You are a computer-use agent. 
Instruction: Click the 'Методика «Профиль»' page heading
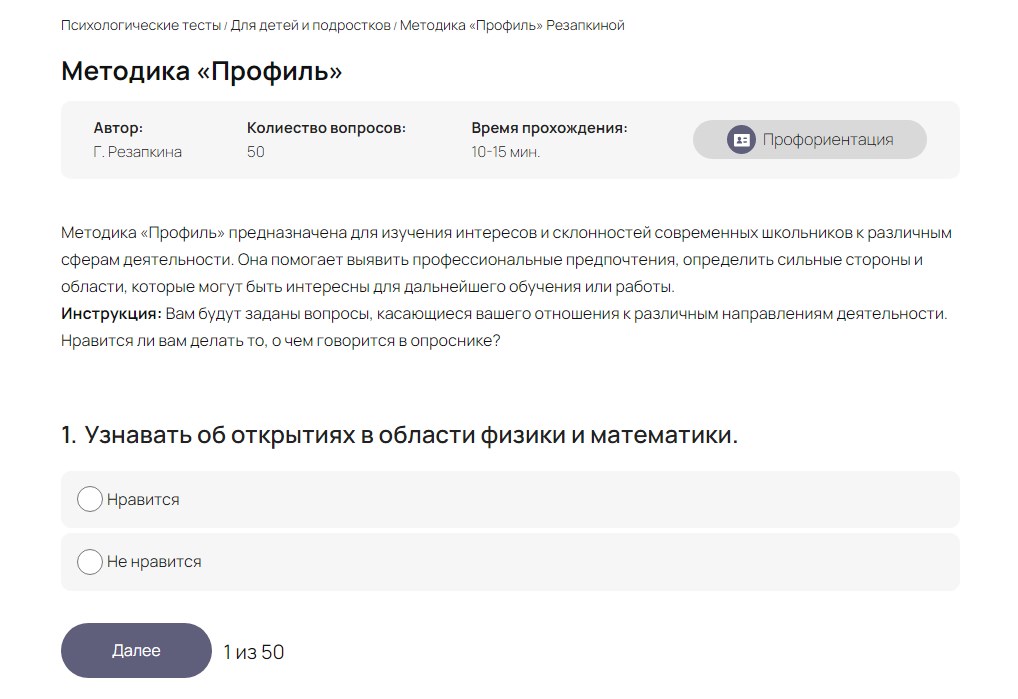coord(201,71)
